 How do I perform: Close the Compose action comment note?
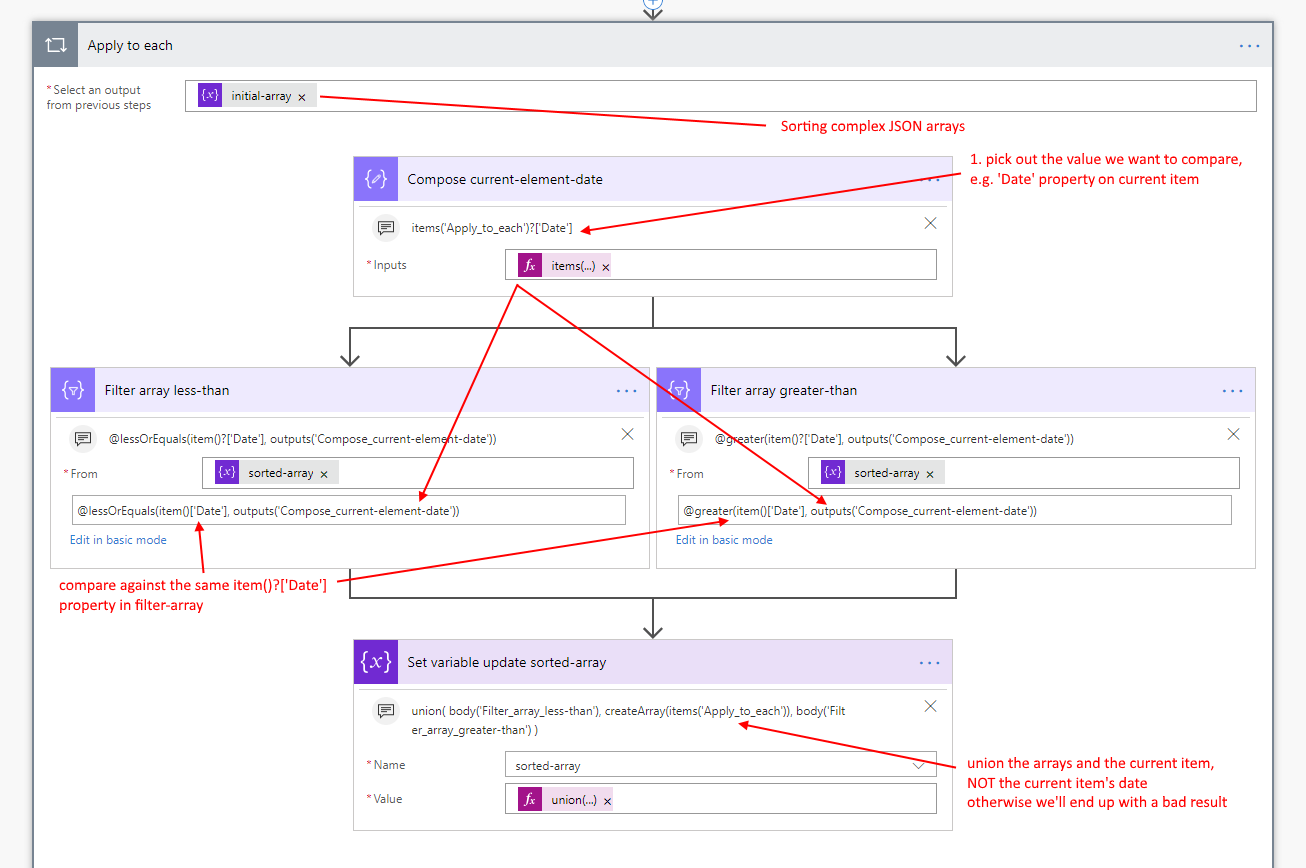930,223
